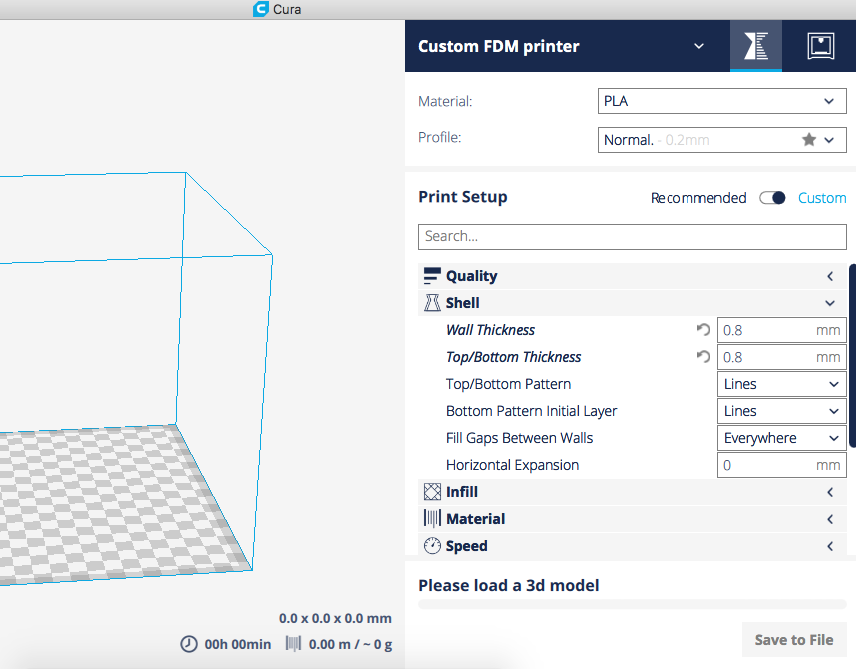The height and width of the screenshot is (669, 856).
Task: Open Fill Gaps Between Walls dropdown
Action: coord(782,438)
